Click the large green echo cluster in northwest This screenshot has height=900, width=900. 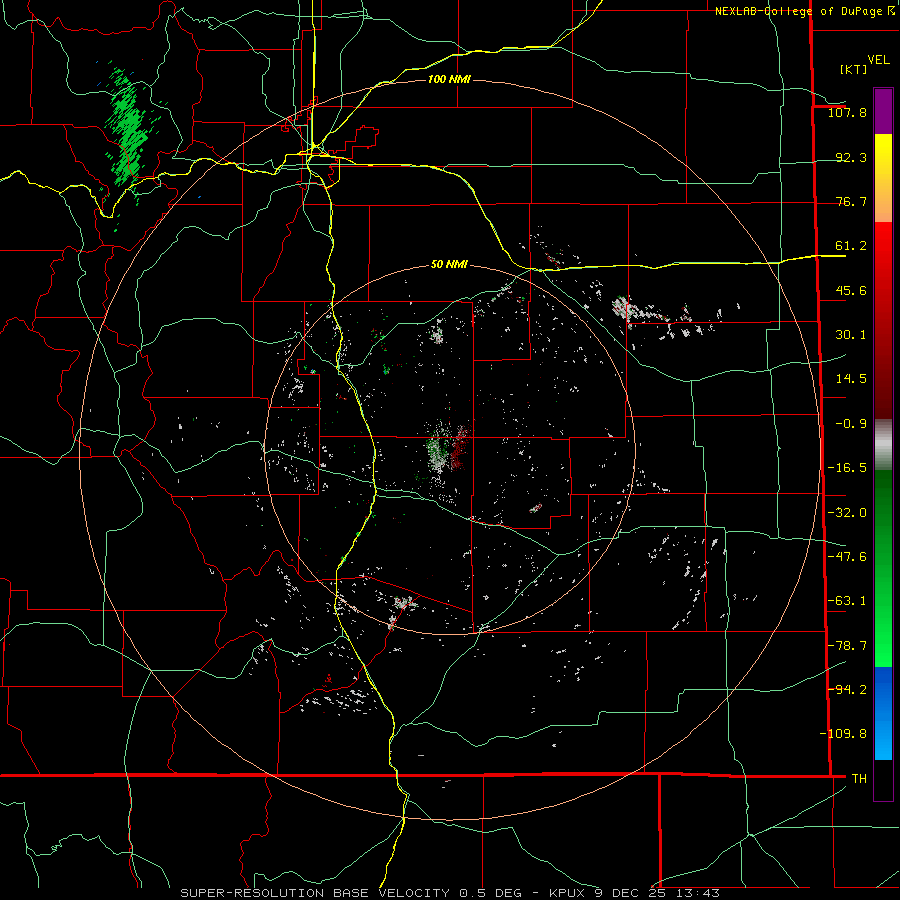coord(127,129)
